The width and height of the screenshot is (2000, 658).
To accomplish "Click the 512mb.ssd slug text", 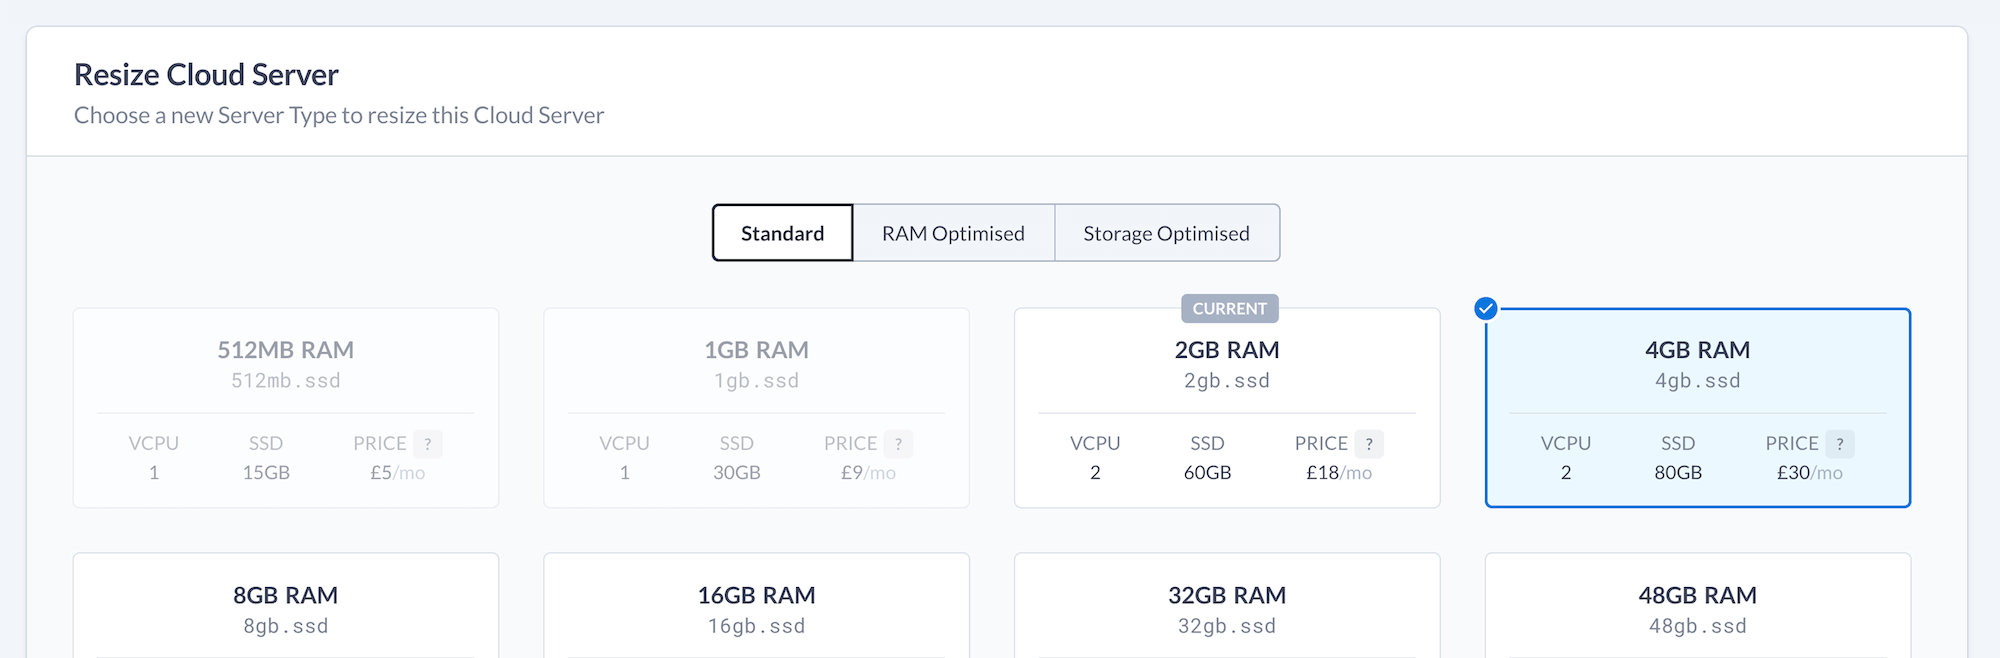I will (x=286, y=381).
